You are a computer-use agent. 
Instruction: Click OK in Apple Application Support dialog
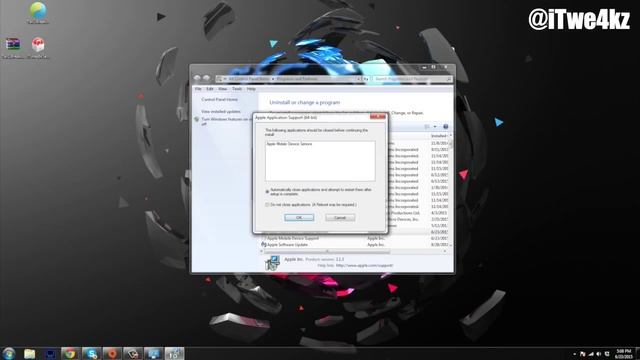coord(299,218)
